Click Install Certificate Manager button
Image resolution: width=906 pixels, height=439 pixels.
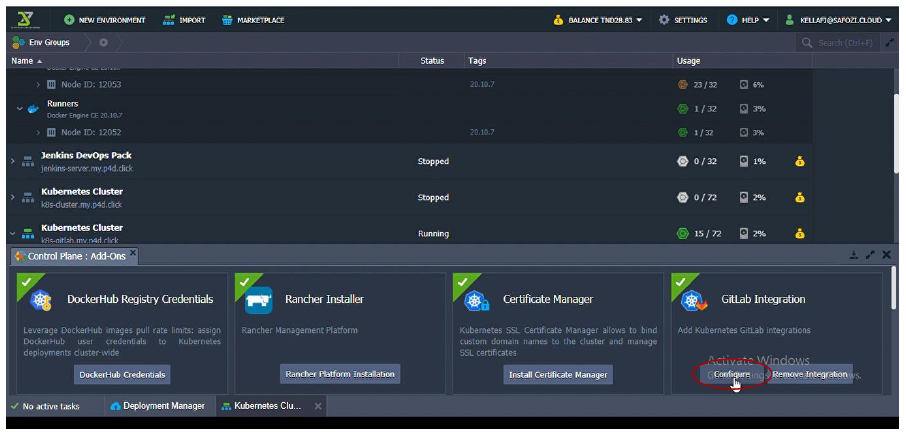pos(558,375)
